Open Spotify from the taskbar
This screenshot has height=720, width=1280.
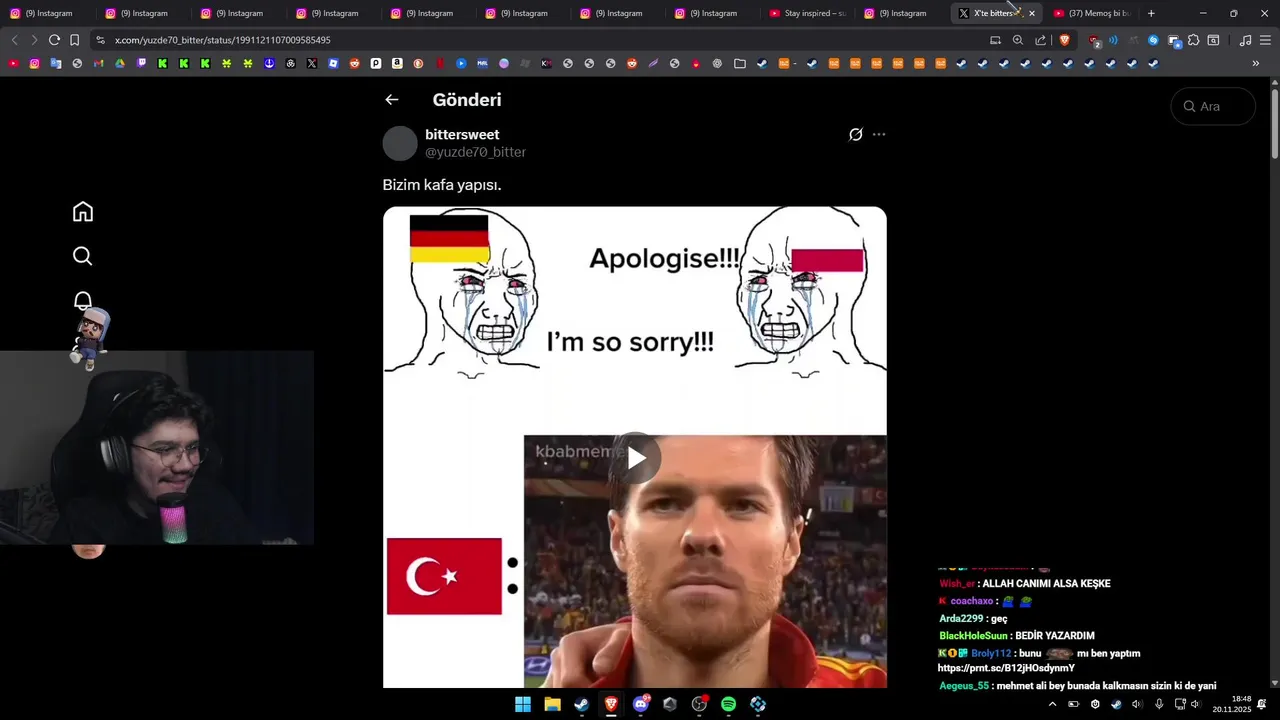(728, 704)
